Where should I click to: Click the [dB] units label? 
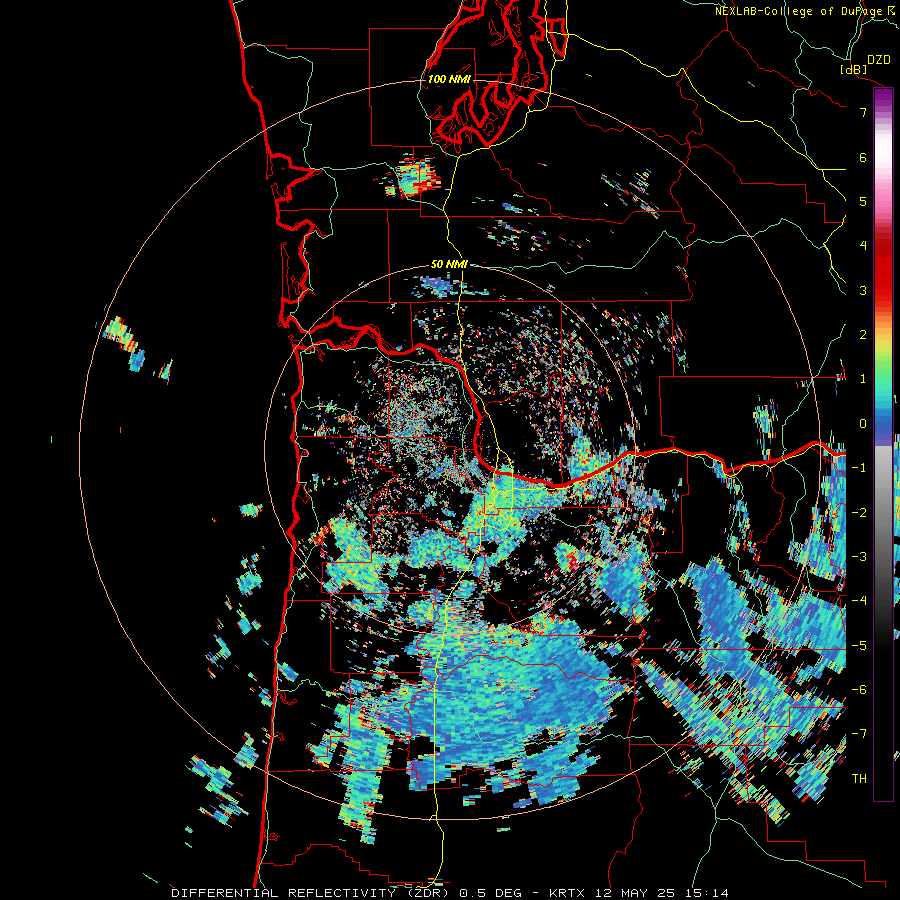click(853, 69)
